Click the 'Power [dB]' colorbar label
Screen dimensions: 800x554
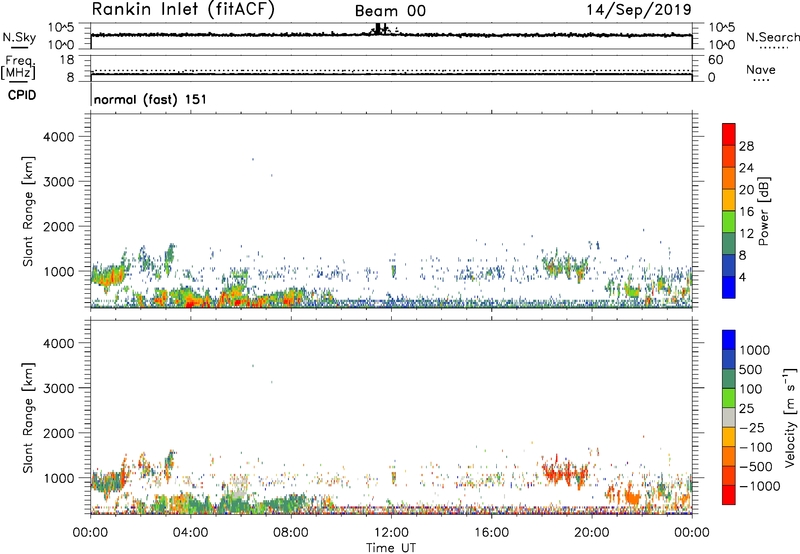[x=763, y=212]
